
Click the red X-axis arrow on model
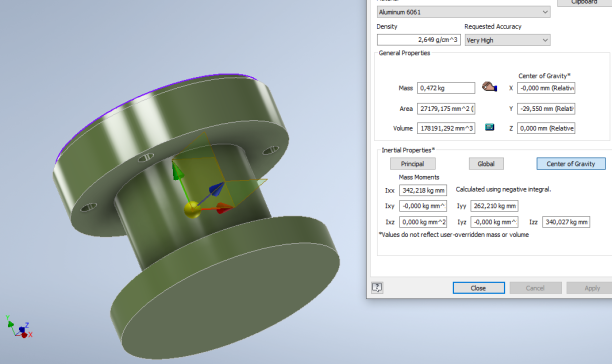coord(224,208)
